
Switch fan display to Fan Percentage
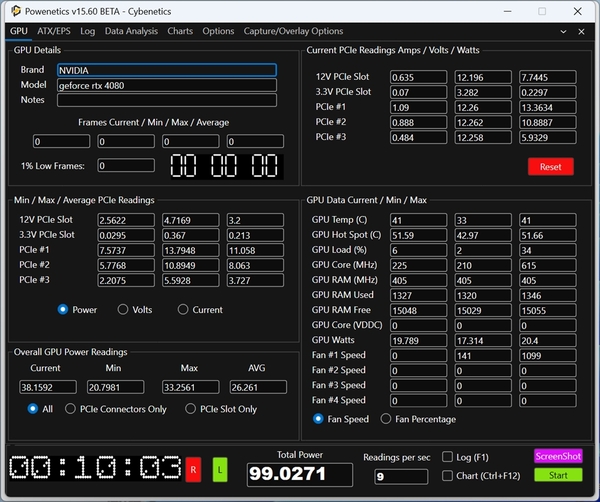point(385,419)
